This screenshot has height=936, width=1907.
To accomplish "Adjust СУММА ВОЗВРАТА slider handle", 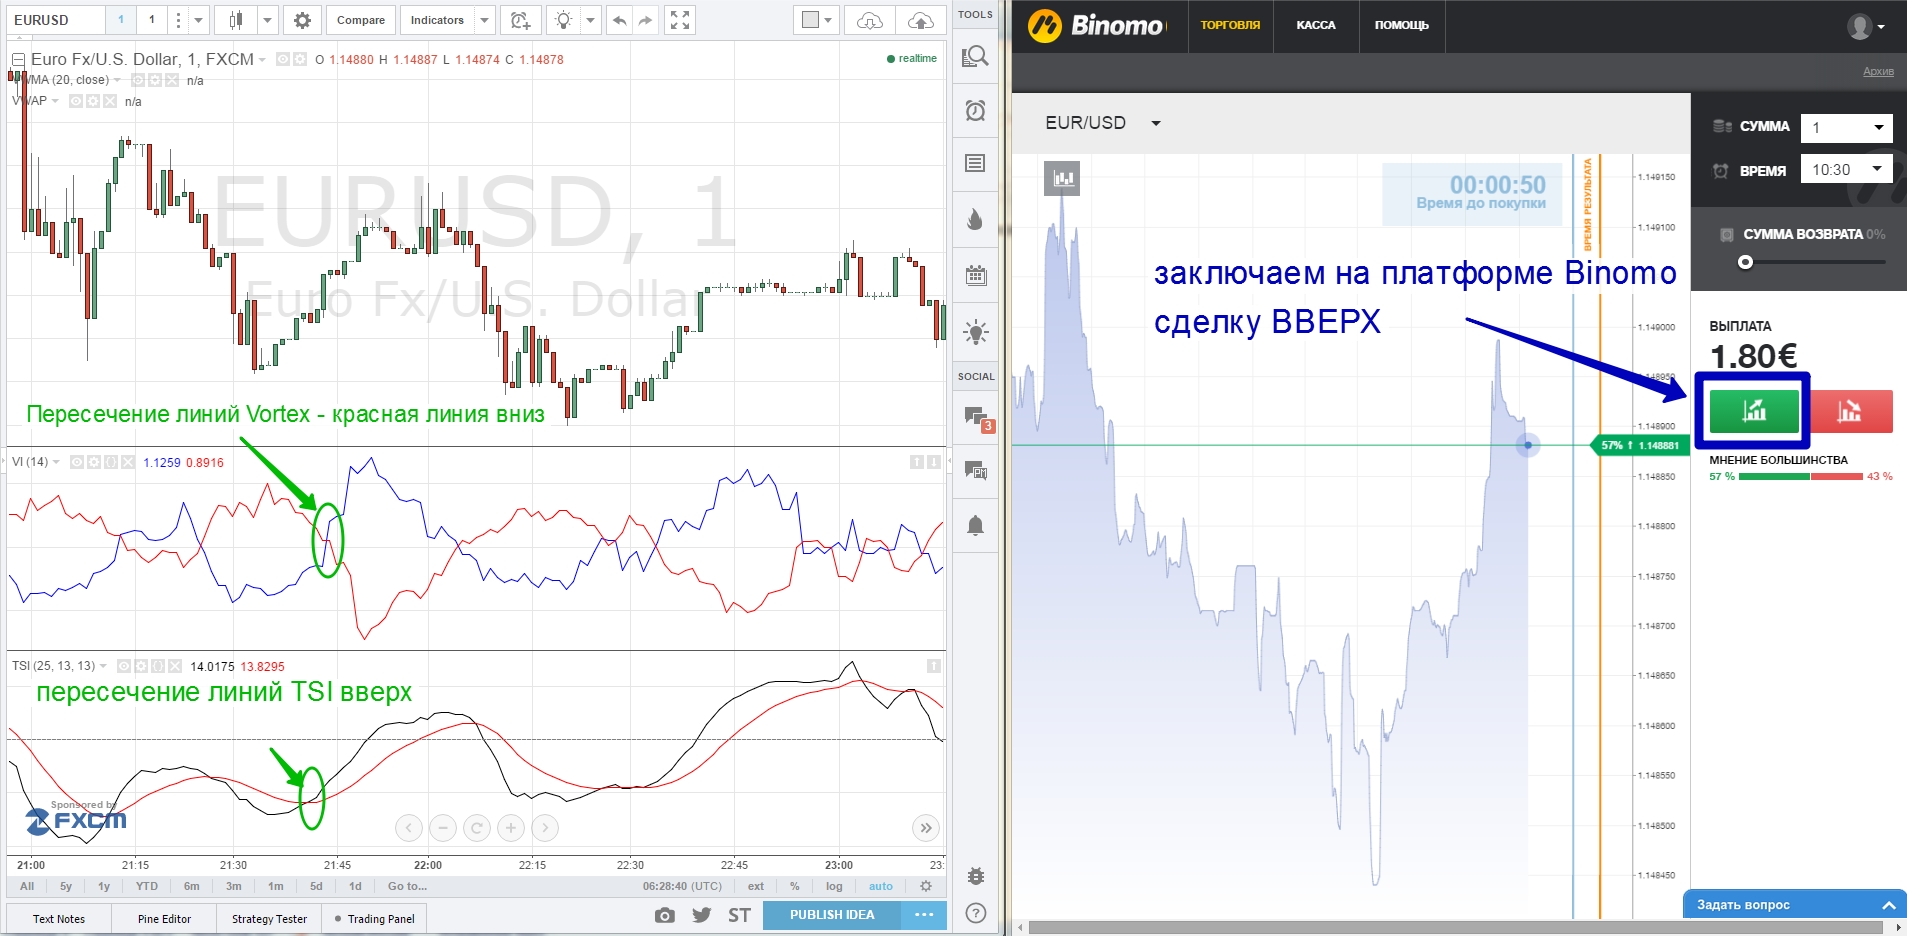I will 1745,262.
